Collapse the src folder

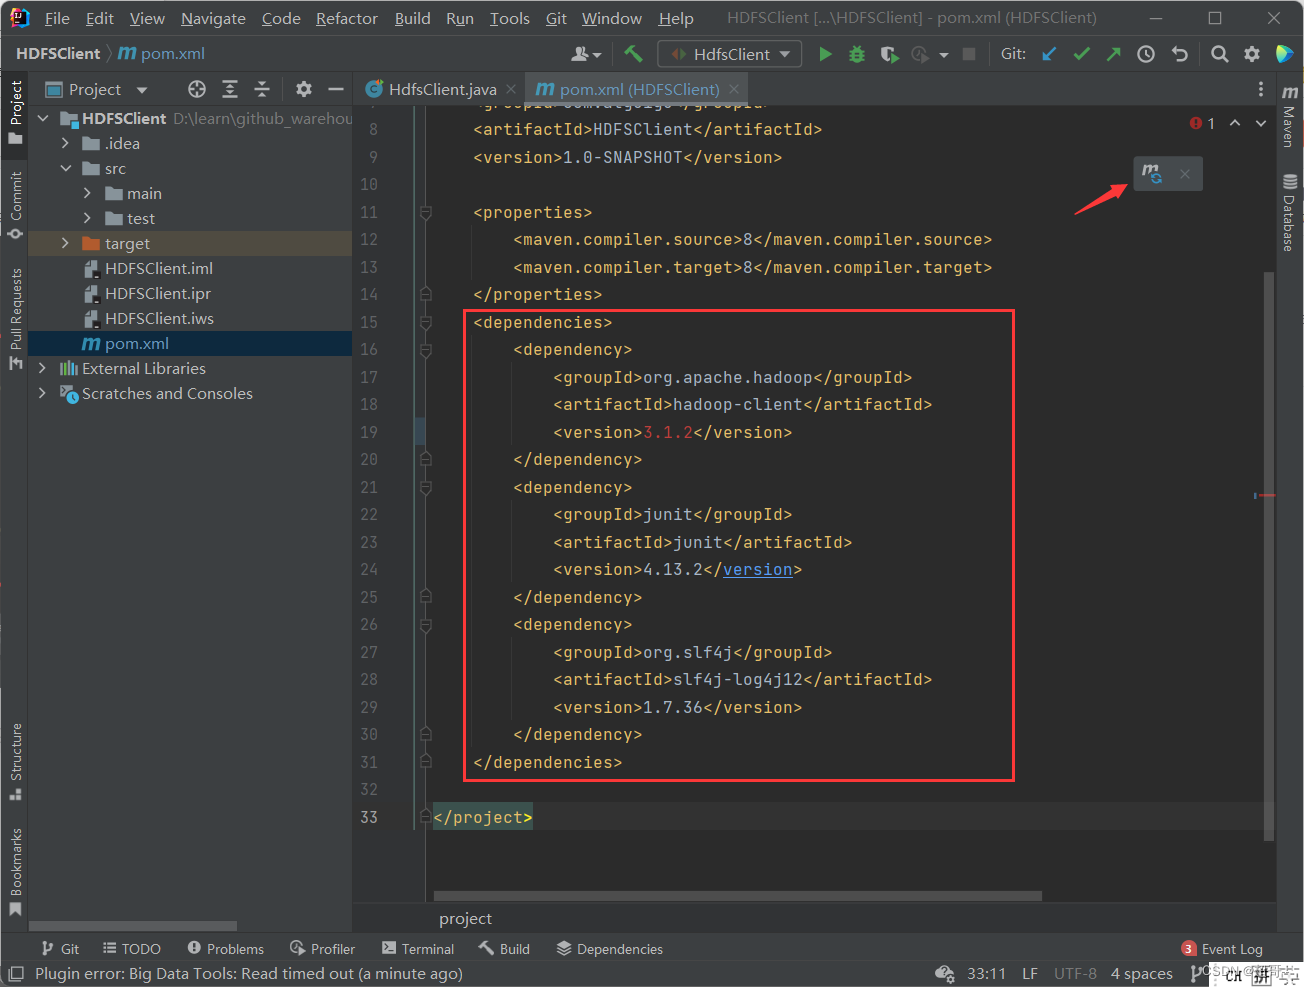tap(65, 168)
